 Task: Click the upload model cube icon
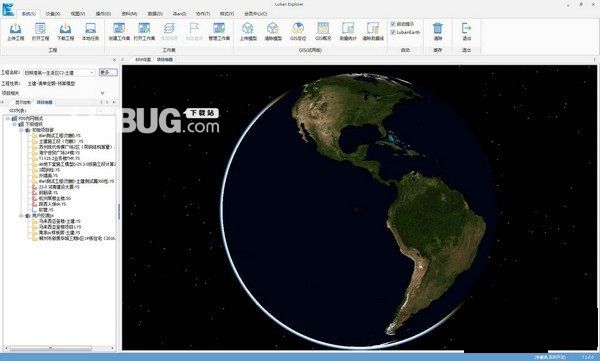point(248,29)
